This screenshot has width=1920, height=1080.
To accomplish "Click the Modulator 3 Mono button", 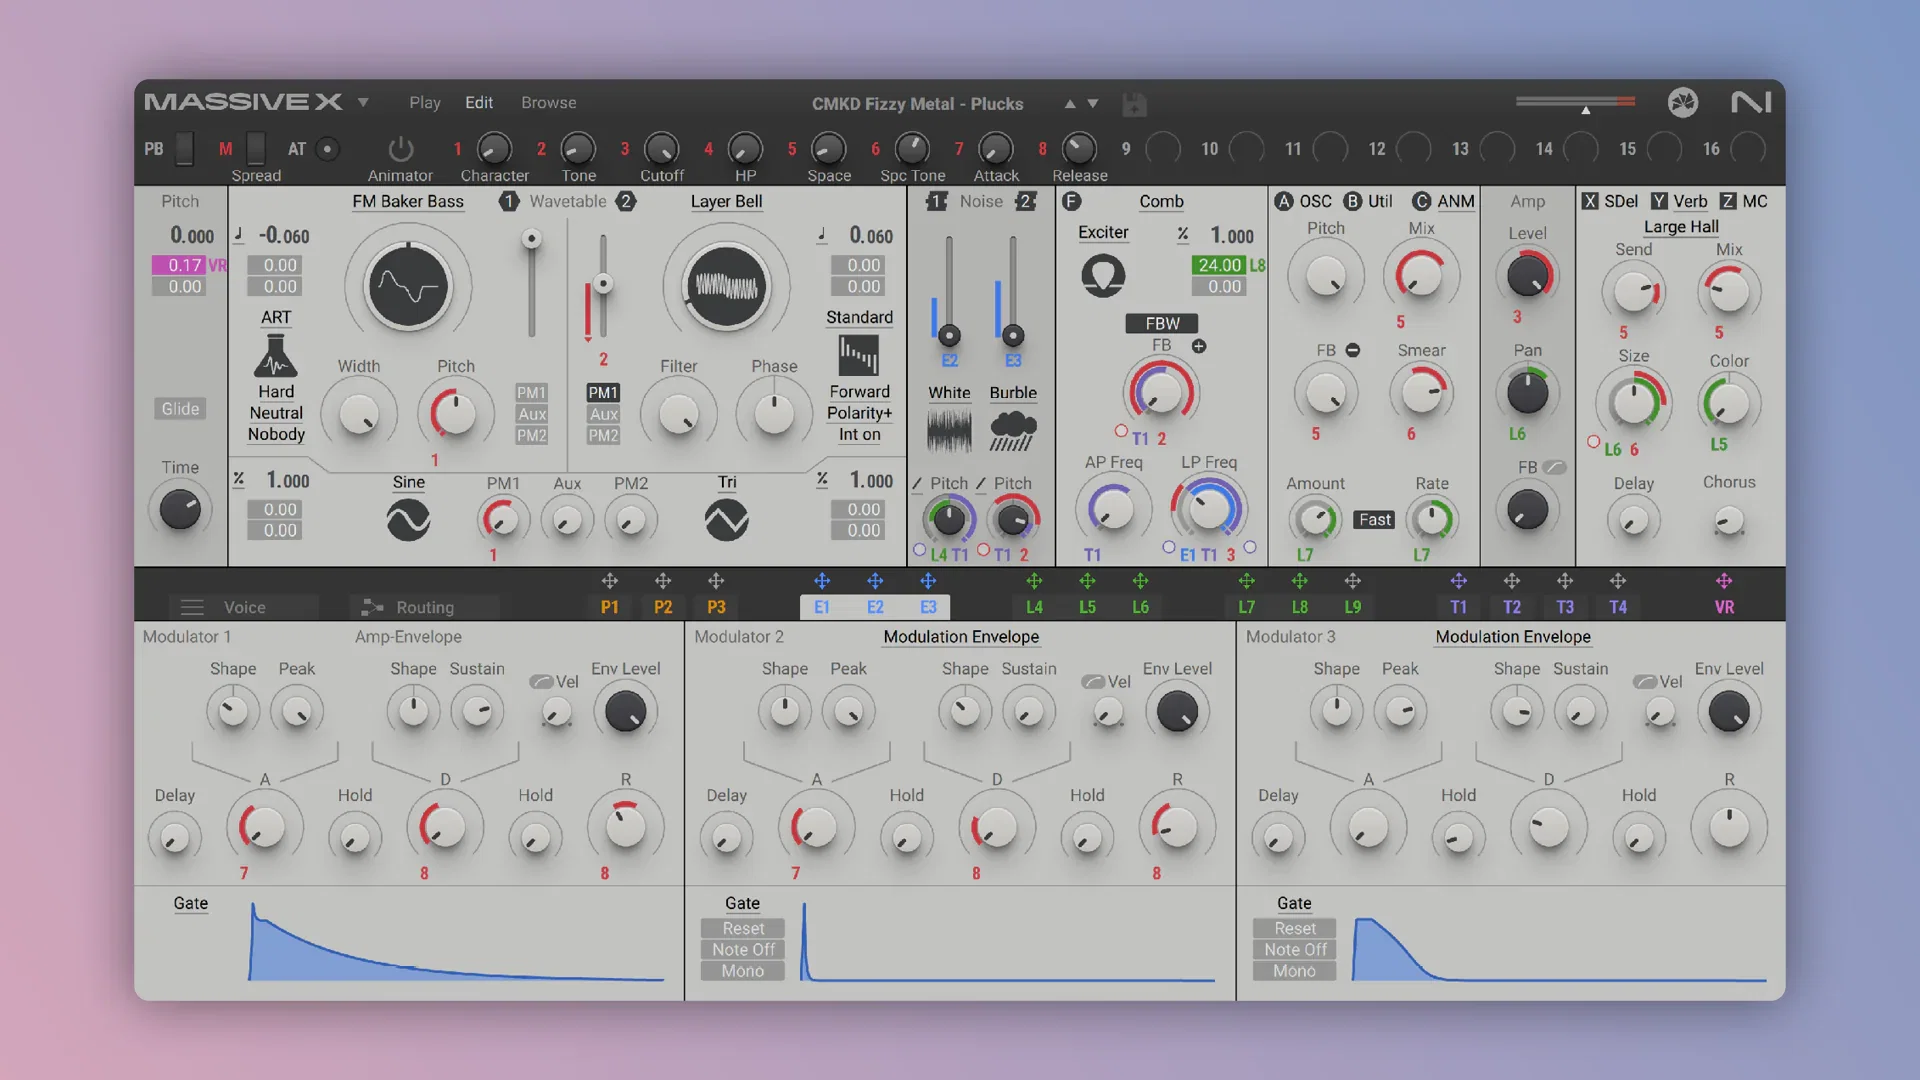I will (1295, 971).
